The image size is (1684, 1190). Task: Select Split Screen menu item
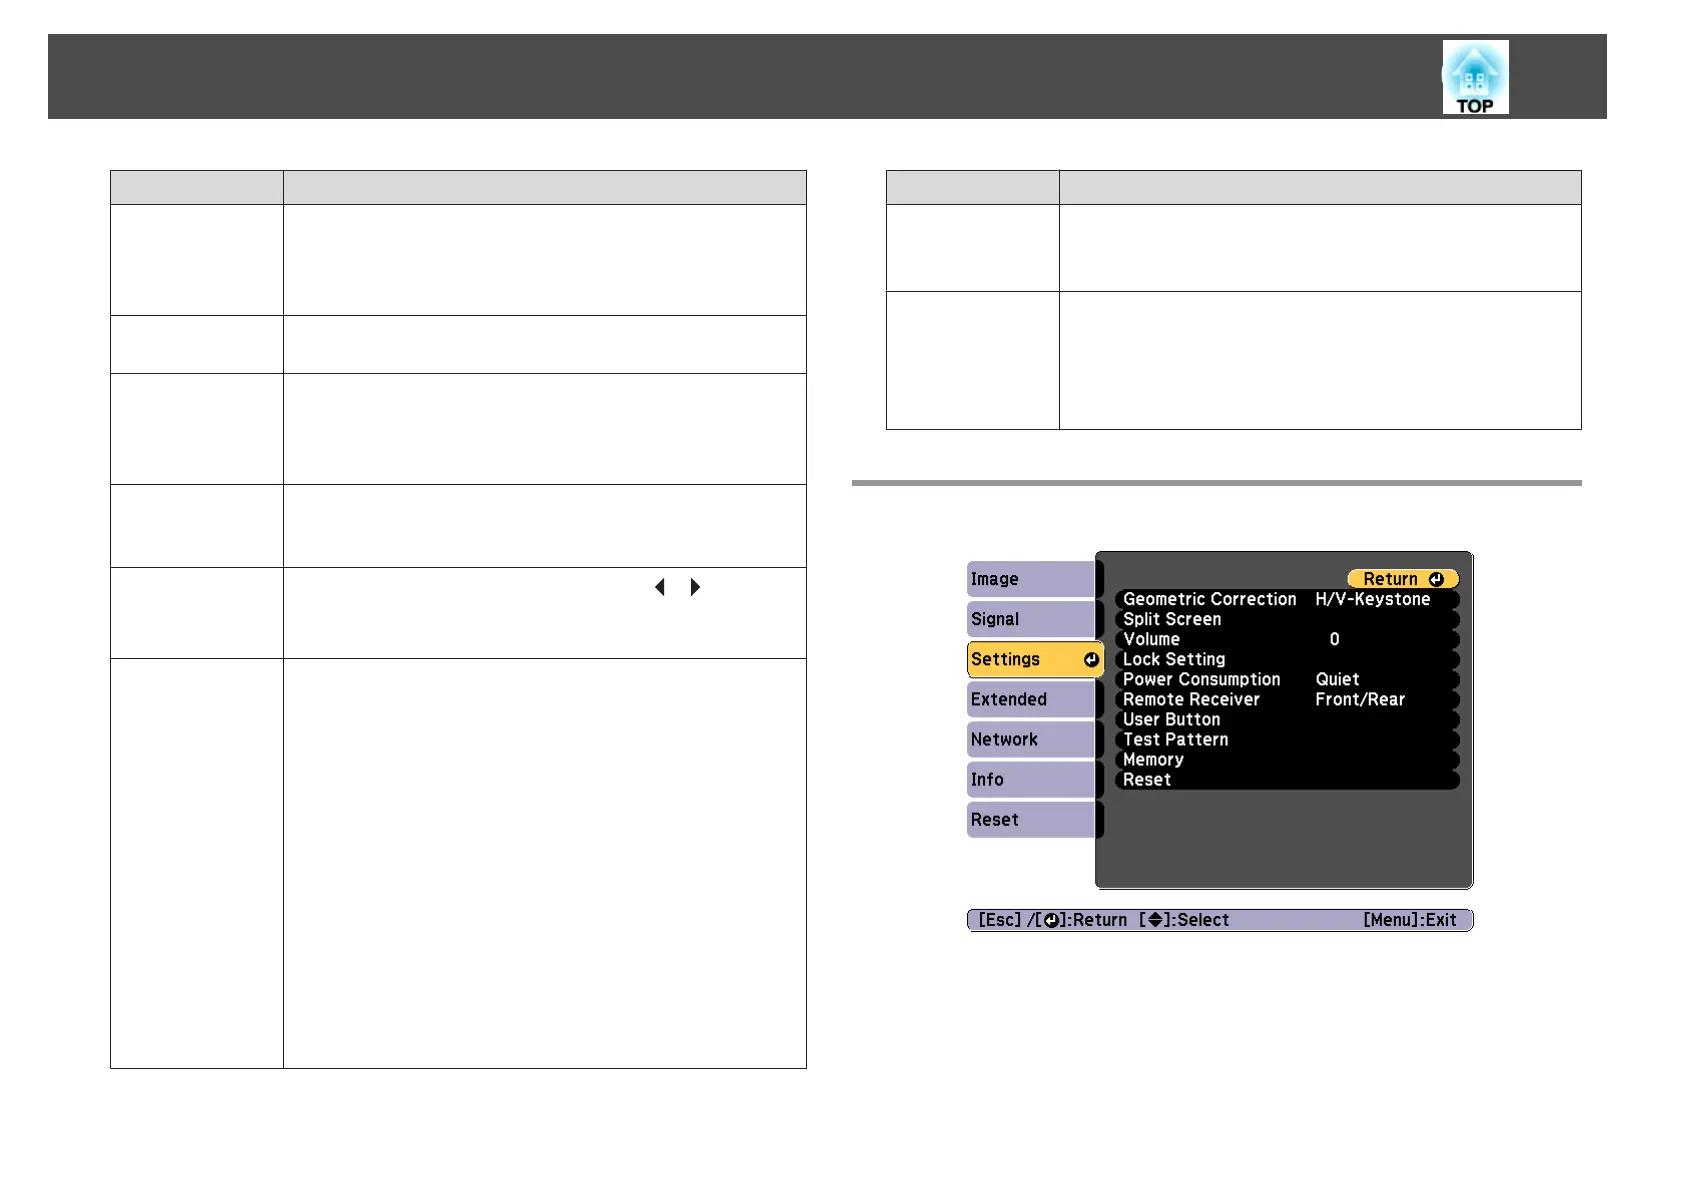pyautogui.click(x=1287, y=619)
